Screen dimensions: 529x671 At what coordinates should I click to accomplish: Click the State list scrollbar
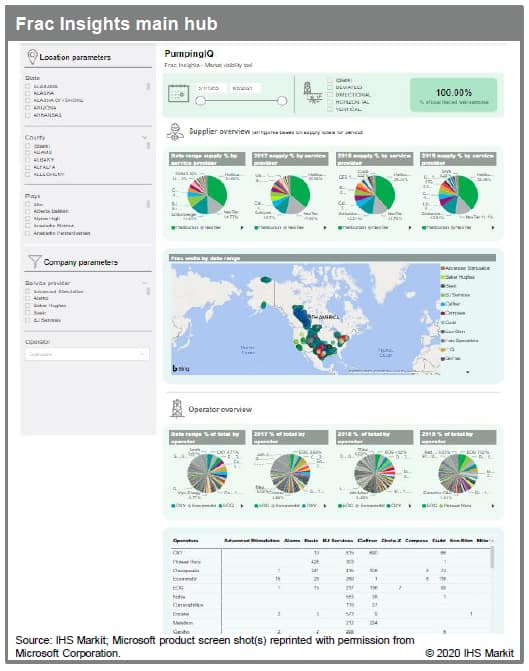pos(148,86)
